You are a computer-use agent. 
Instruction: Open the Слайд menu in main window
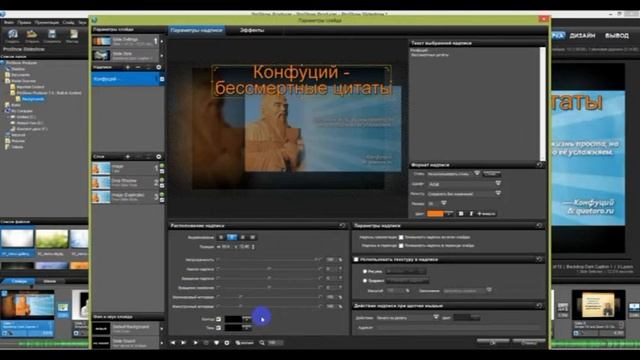68,22
